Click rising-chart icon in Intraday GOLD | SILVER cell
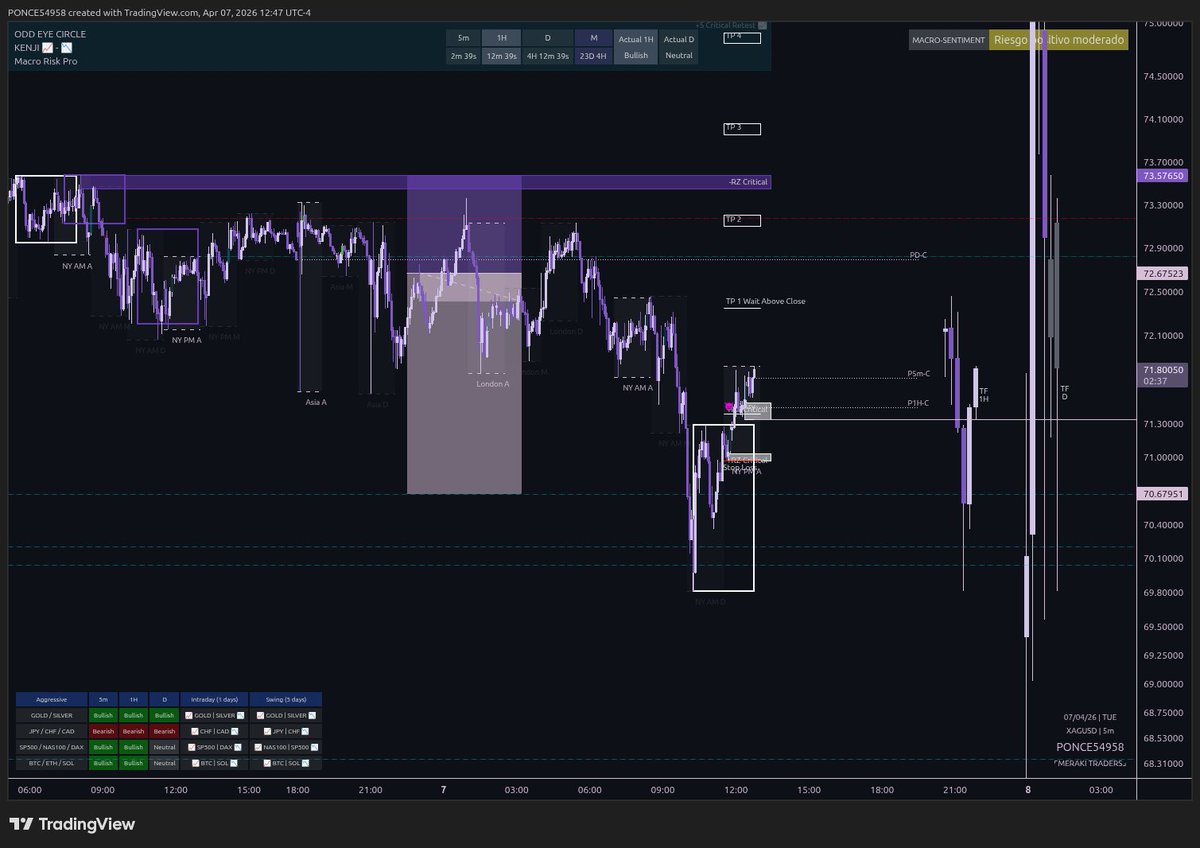The width and height of the screenshot is (1200, 848). (188, 715)
